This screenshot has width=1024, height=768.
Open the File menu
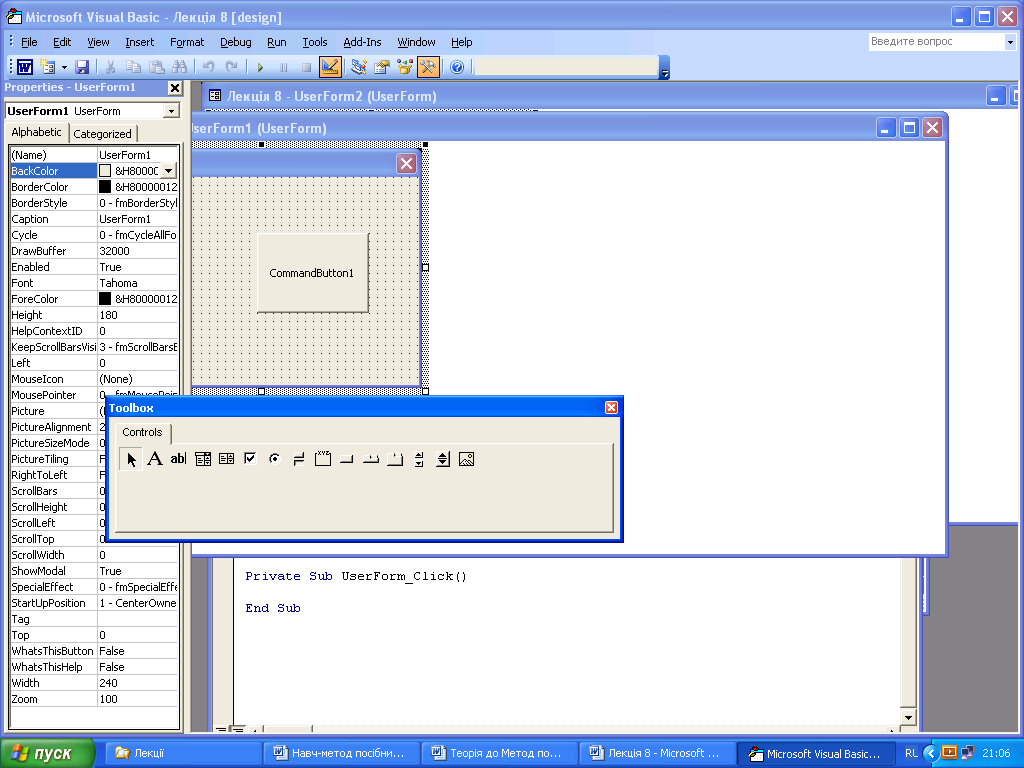29,42
